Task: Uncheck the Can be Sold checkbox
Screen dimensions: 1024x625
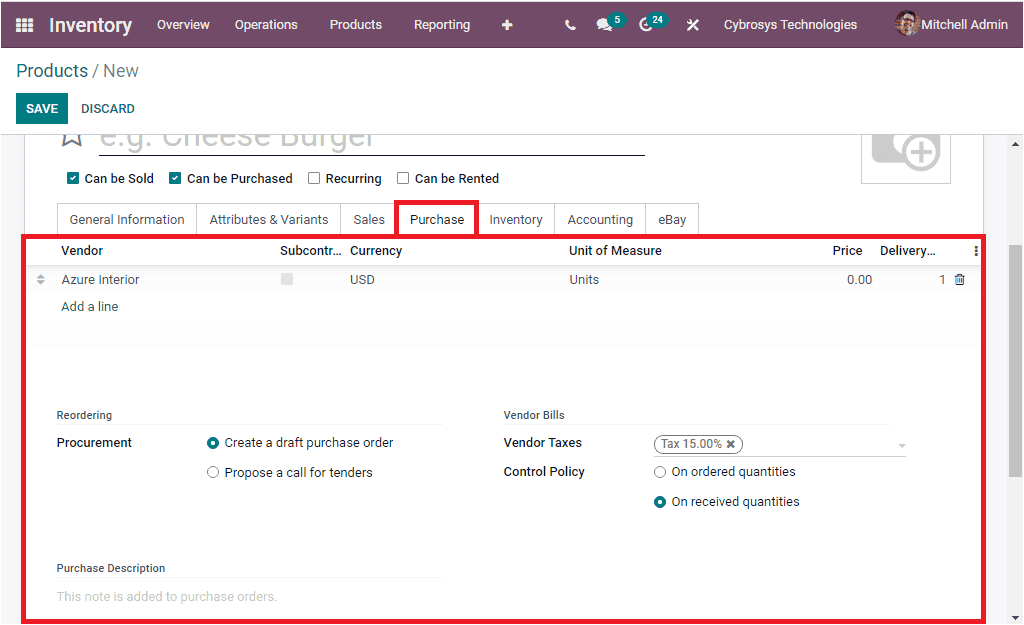Action: [x=72, y=178]
